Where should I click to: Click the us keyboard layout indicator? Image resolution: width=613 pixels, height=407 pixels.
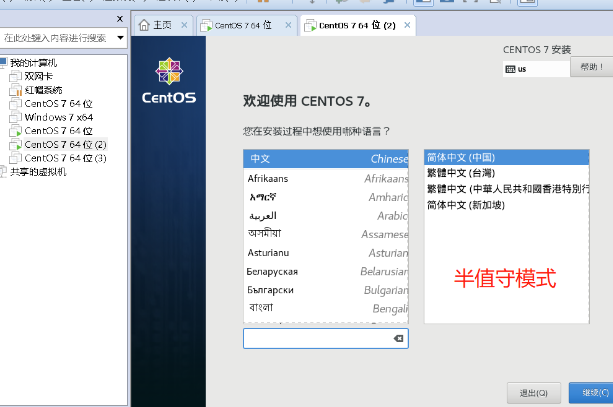coord(536,69)
